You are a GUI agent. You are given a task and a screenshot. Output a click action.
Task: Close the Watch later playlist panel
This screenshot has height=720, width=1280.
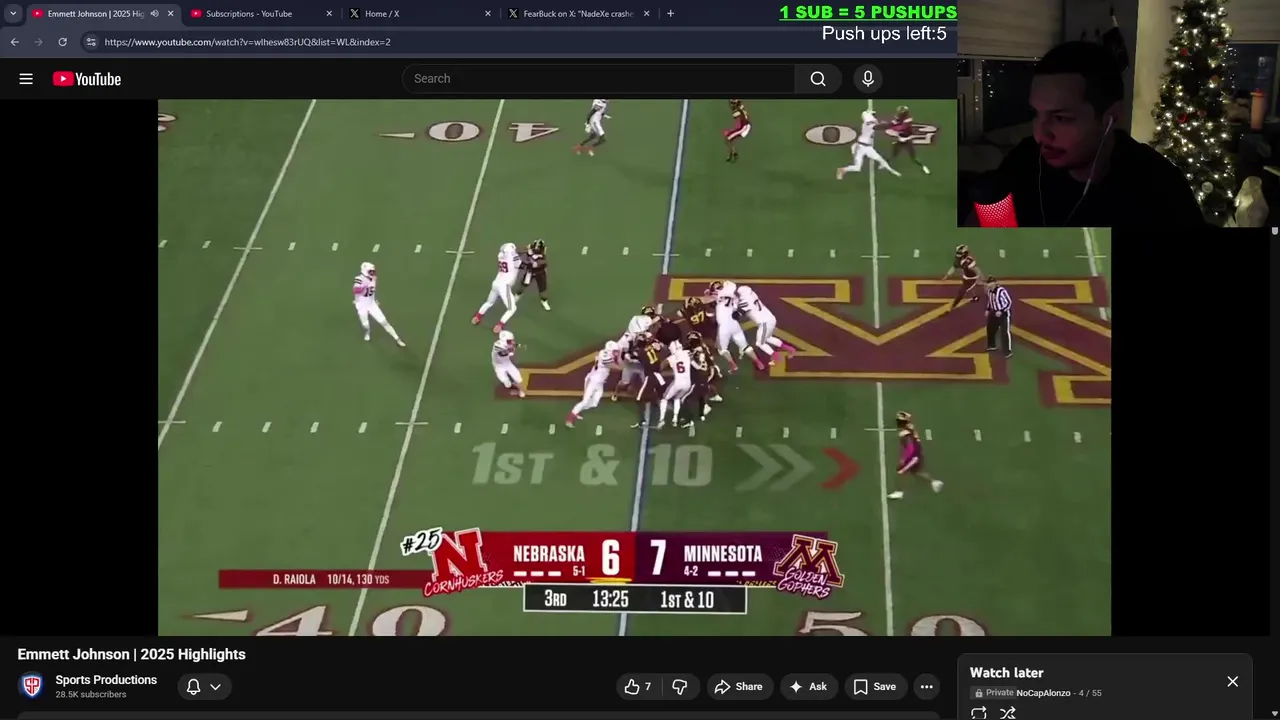tap(1232, 682)
